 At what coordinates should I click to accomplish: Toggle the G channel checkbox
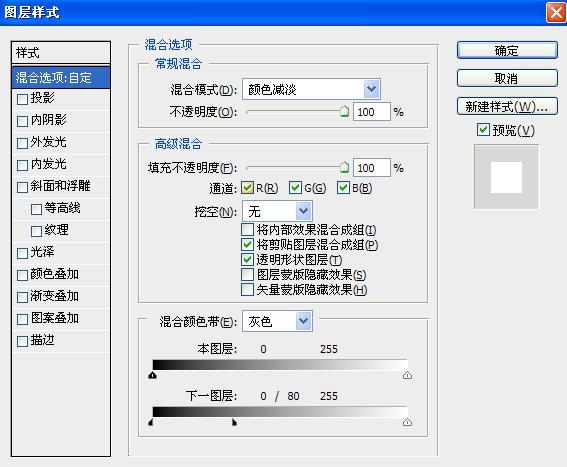295,188
